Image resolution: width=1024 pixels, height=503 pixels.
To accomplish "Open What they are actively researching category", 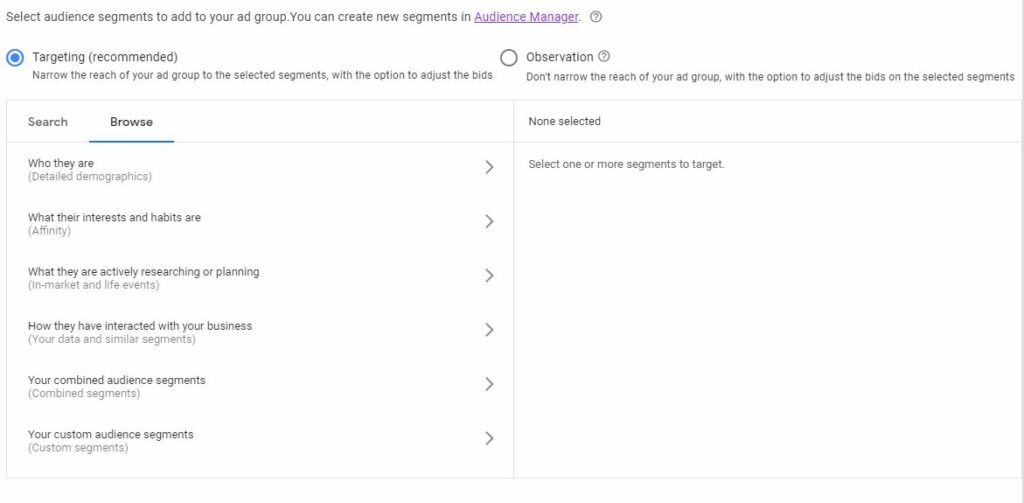I will (x=143, y=277).
